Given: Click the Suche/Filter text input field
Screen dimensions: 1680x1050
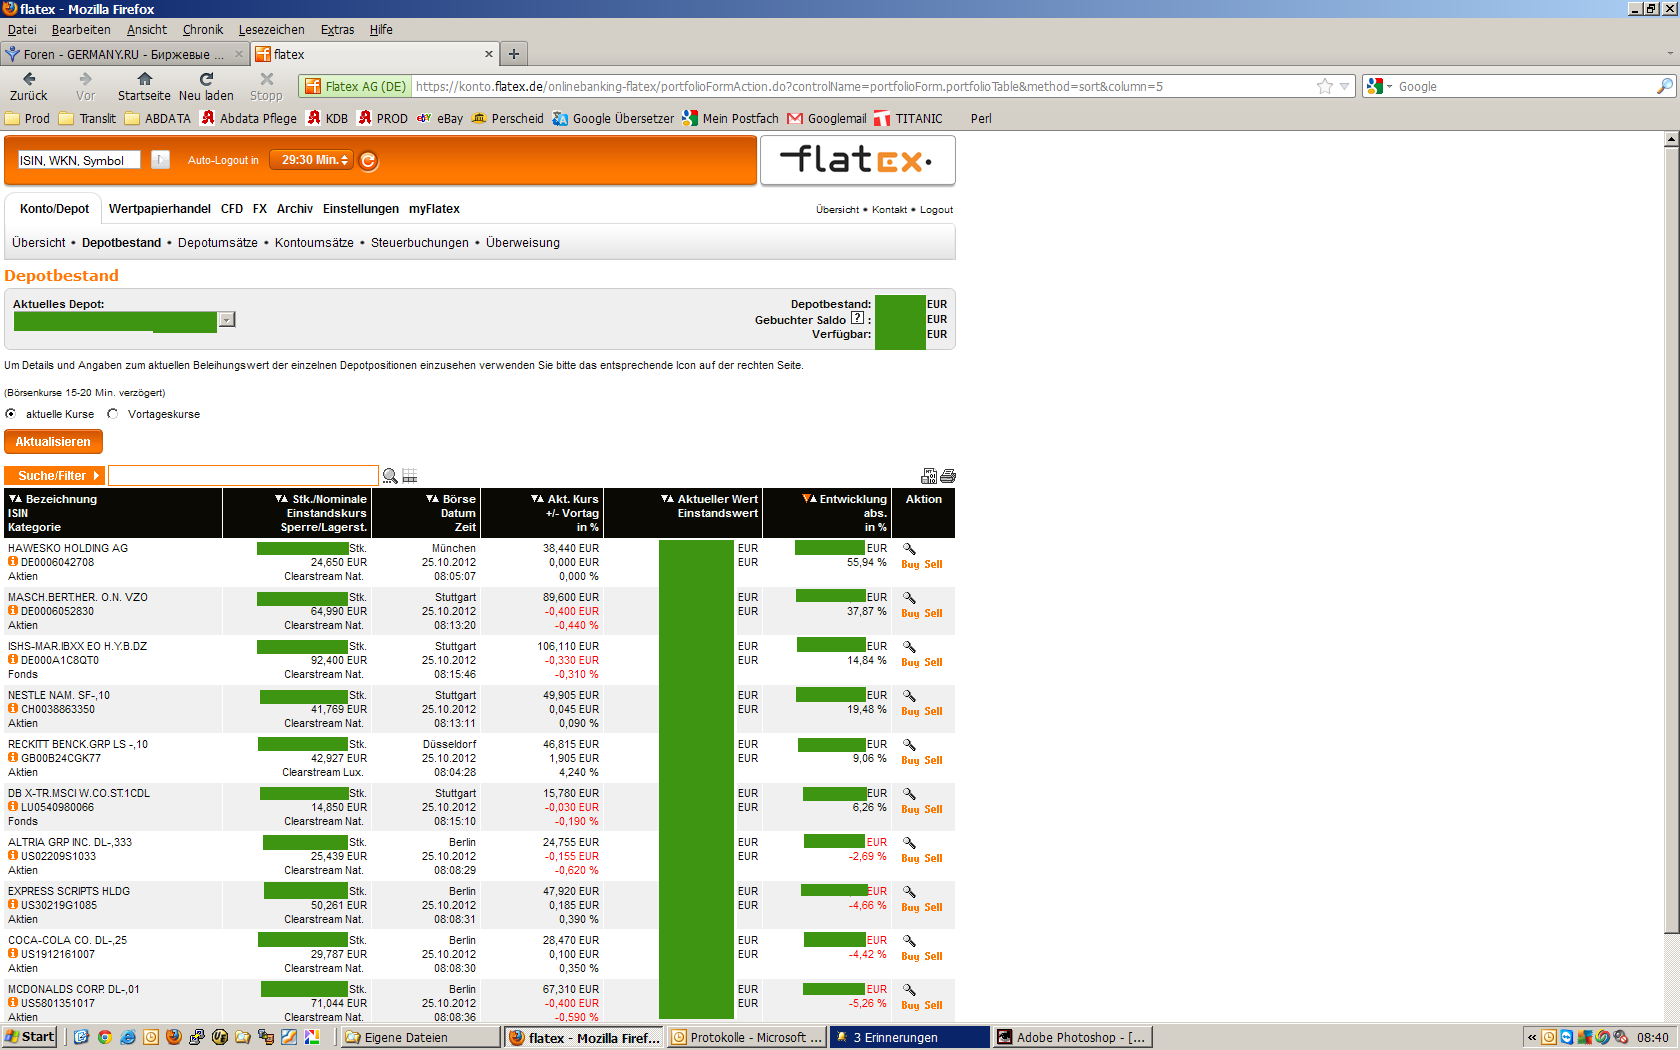Looking at the screenshot, I should 243,476.
